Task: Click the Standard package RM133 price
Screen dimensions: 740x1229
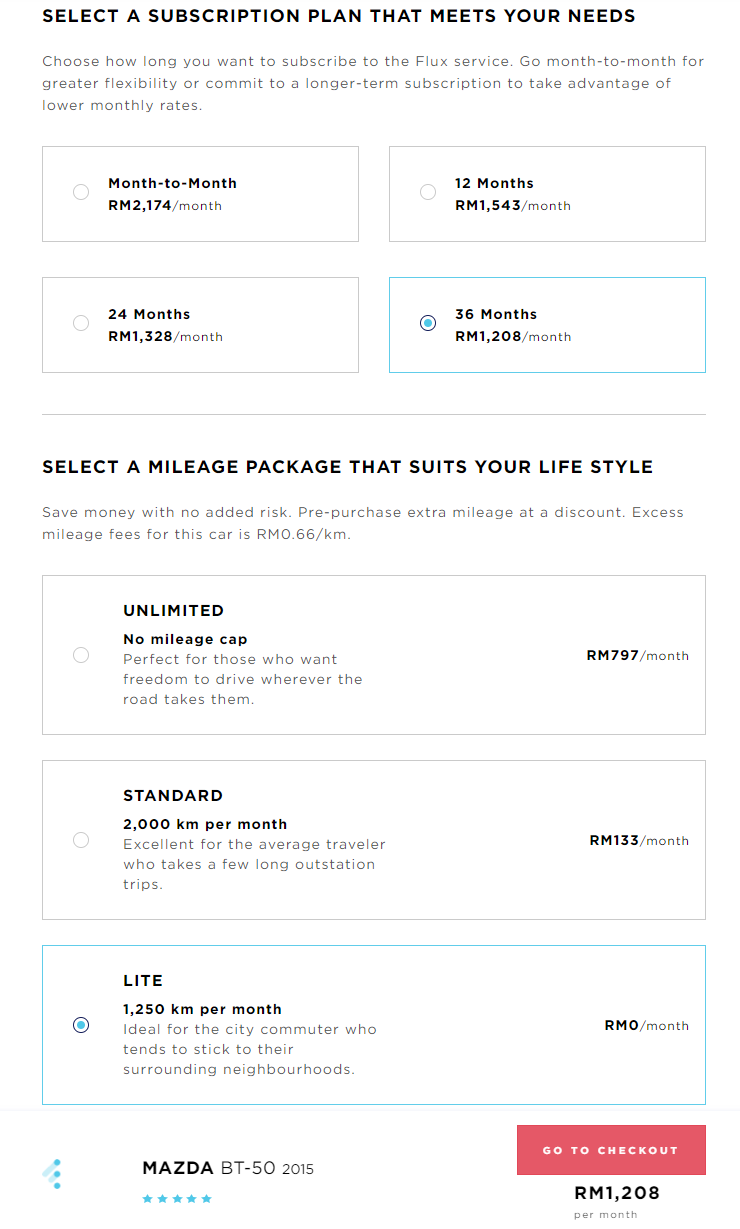Action: pyautogui.click(x=639, y=841)
